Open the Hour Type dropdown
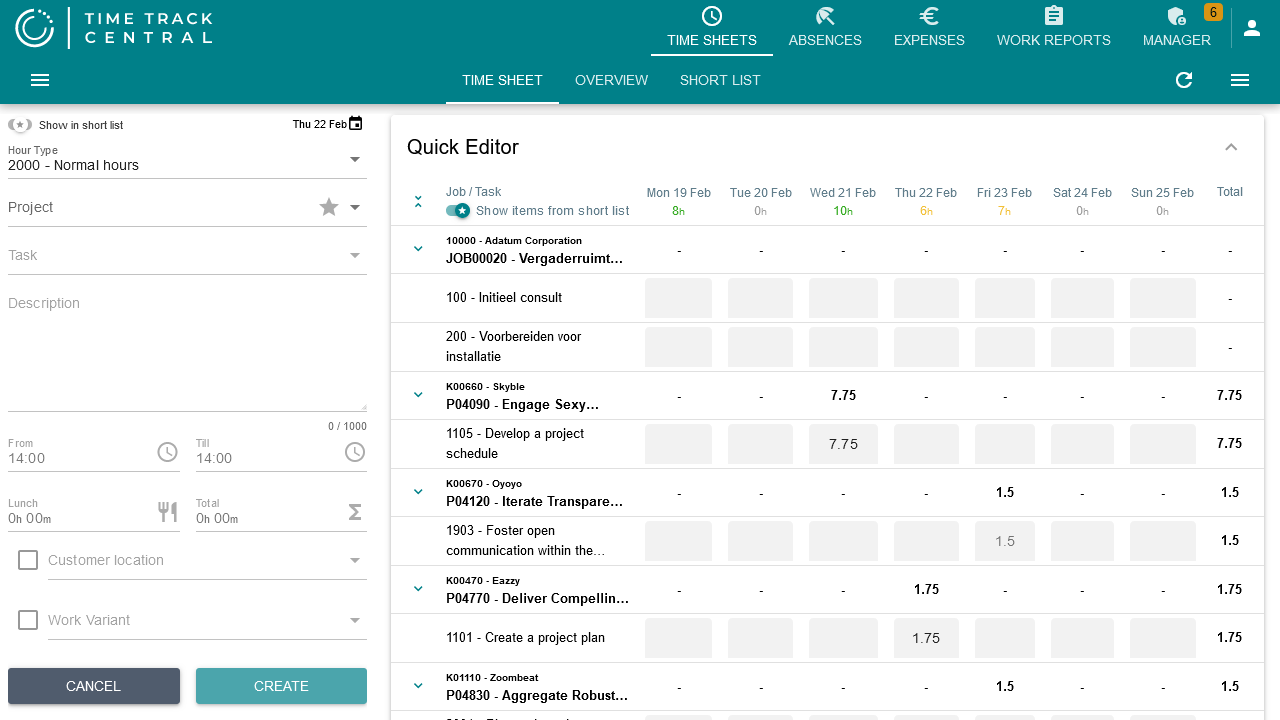Viewport: 1280px width, 720px height. tap(355, 160)
